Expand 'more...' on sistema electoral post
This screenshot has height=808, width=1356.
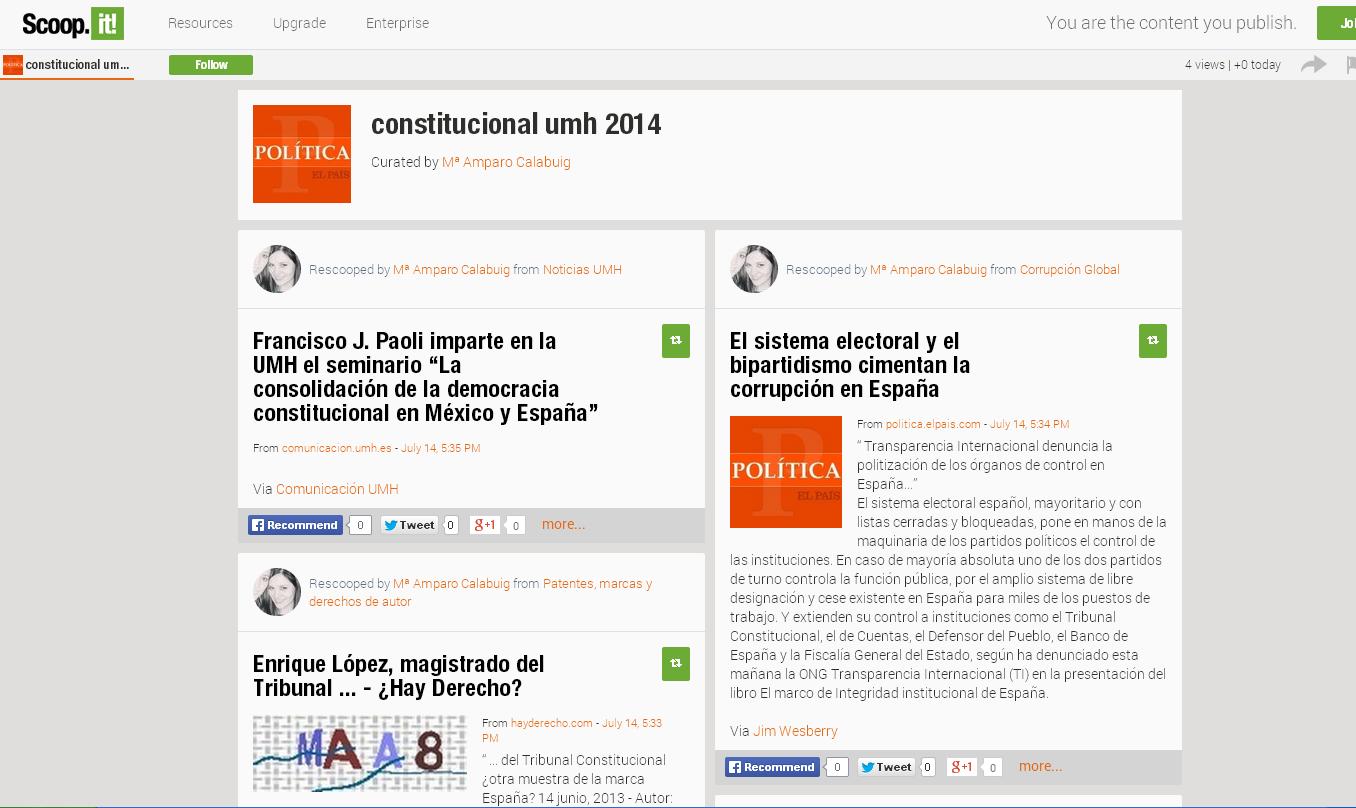coord(1040,766)
